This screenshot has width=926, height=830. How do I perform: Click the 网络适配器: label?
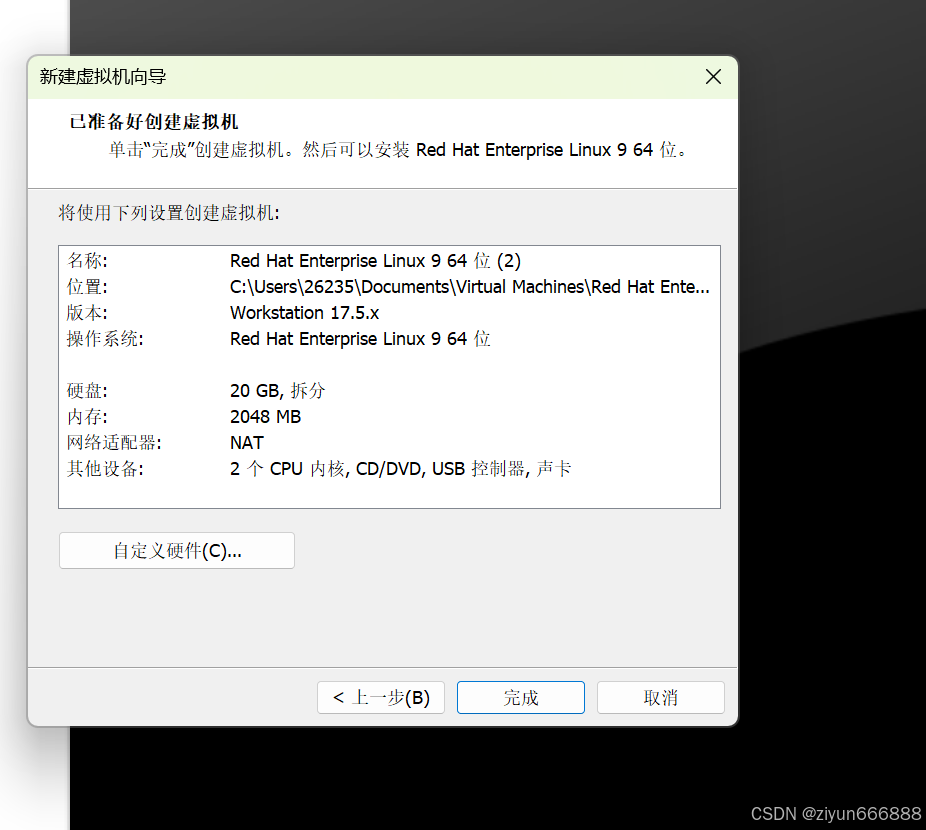point(114,442)
